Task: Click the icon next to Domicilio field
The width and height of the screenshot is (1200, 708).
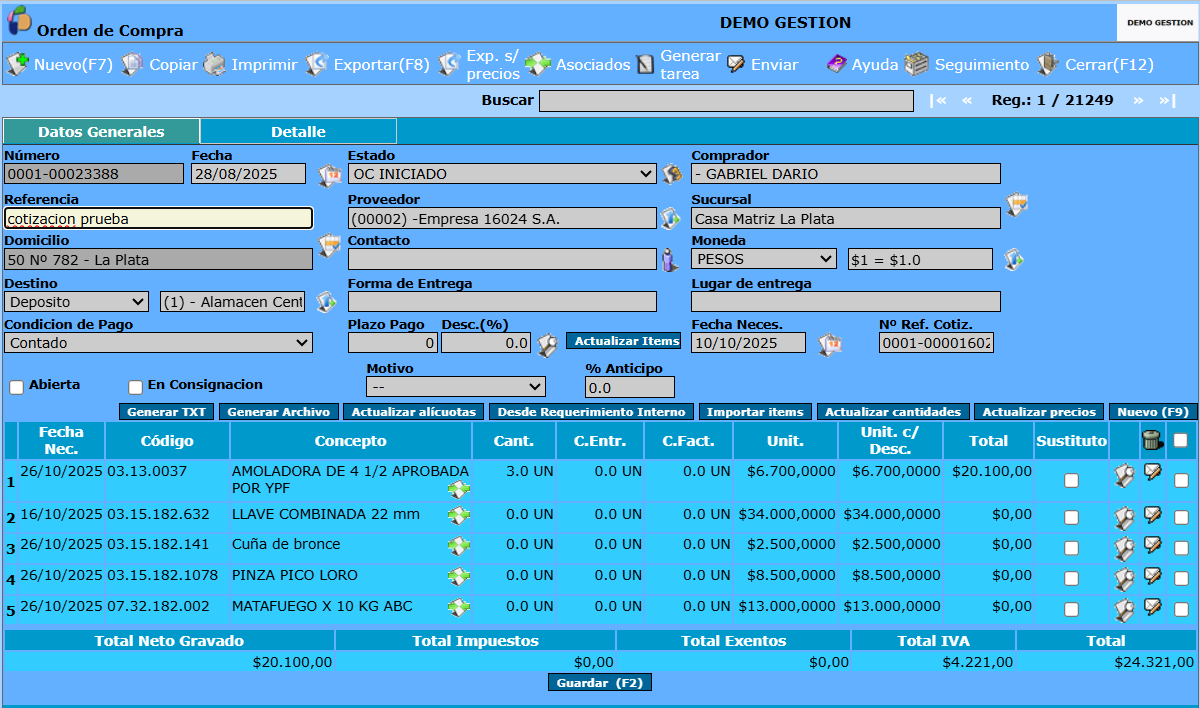Action: [x=329, y=246]
